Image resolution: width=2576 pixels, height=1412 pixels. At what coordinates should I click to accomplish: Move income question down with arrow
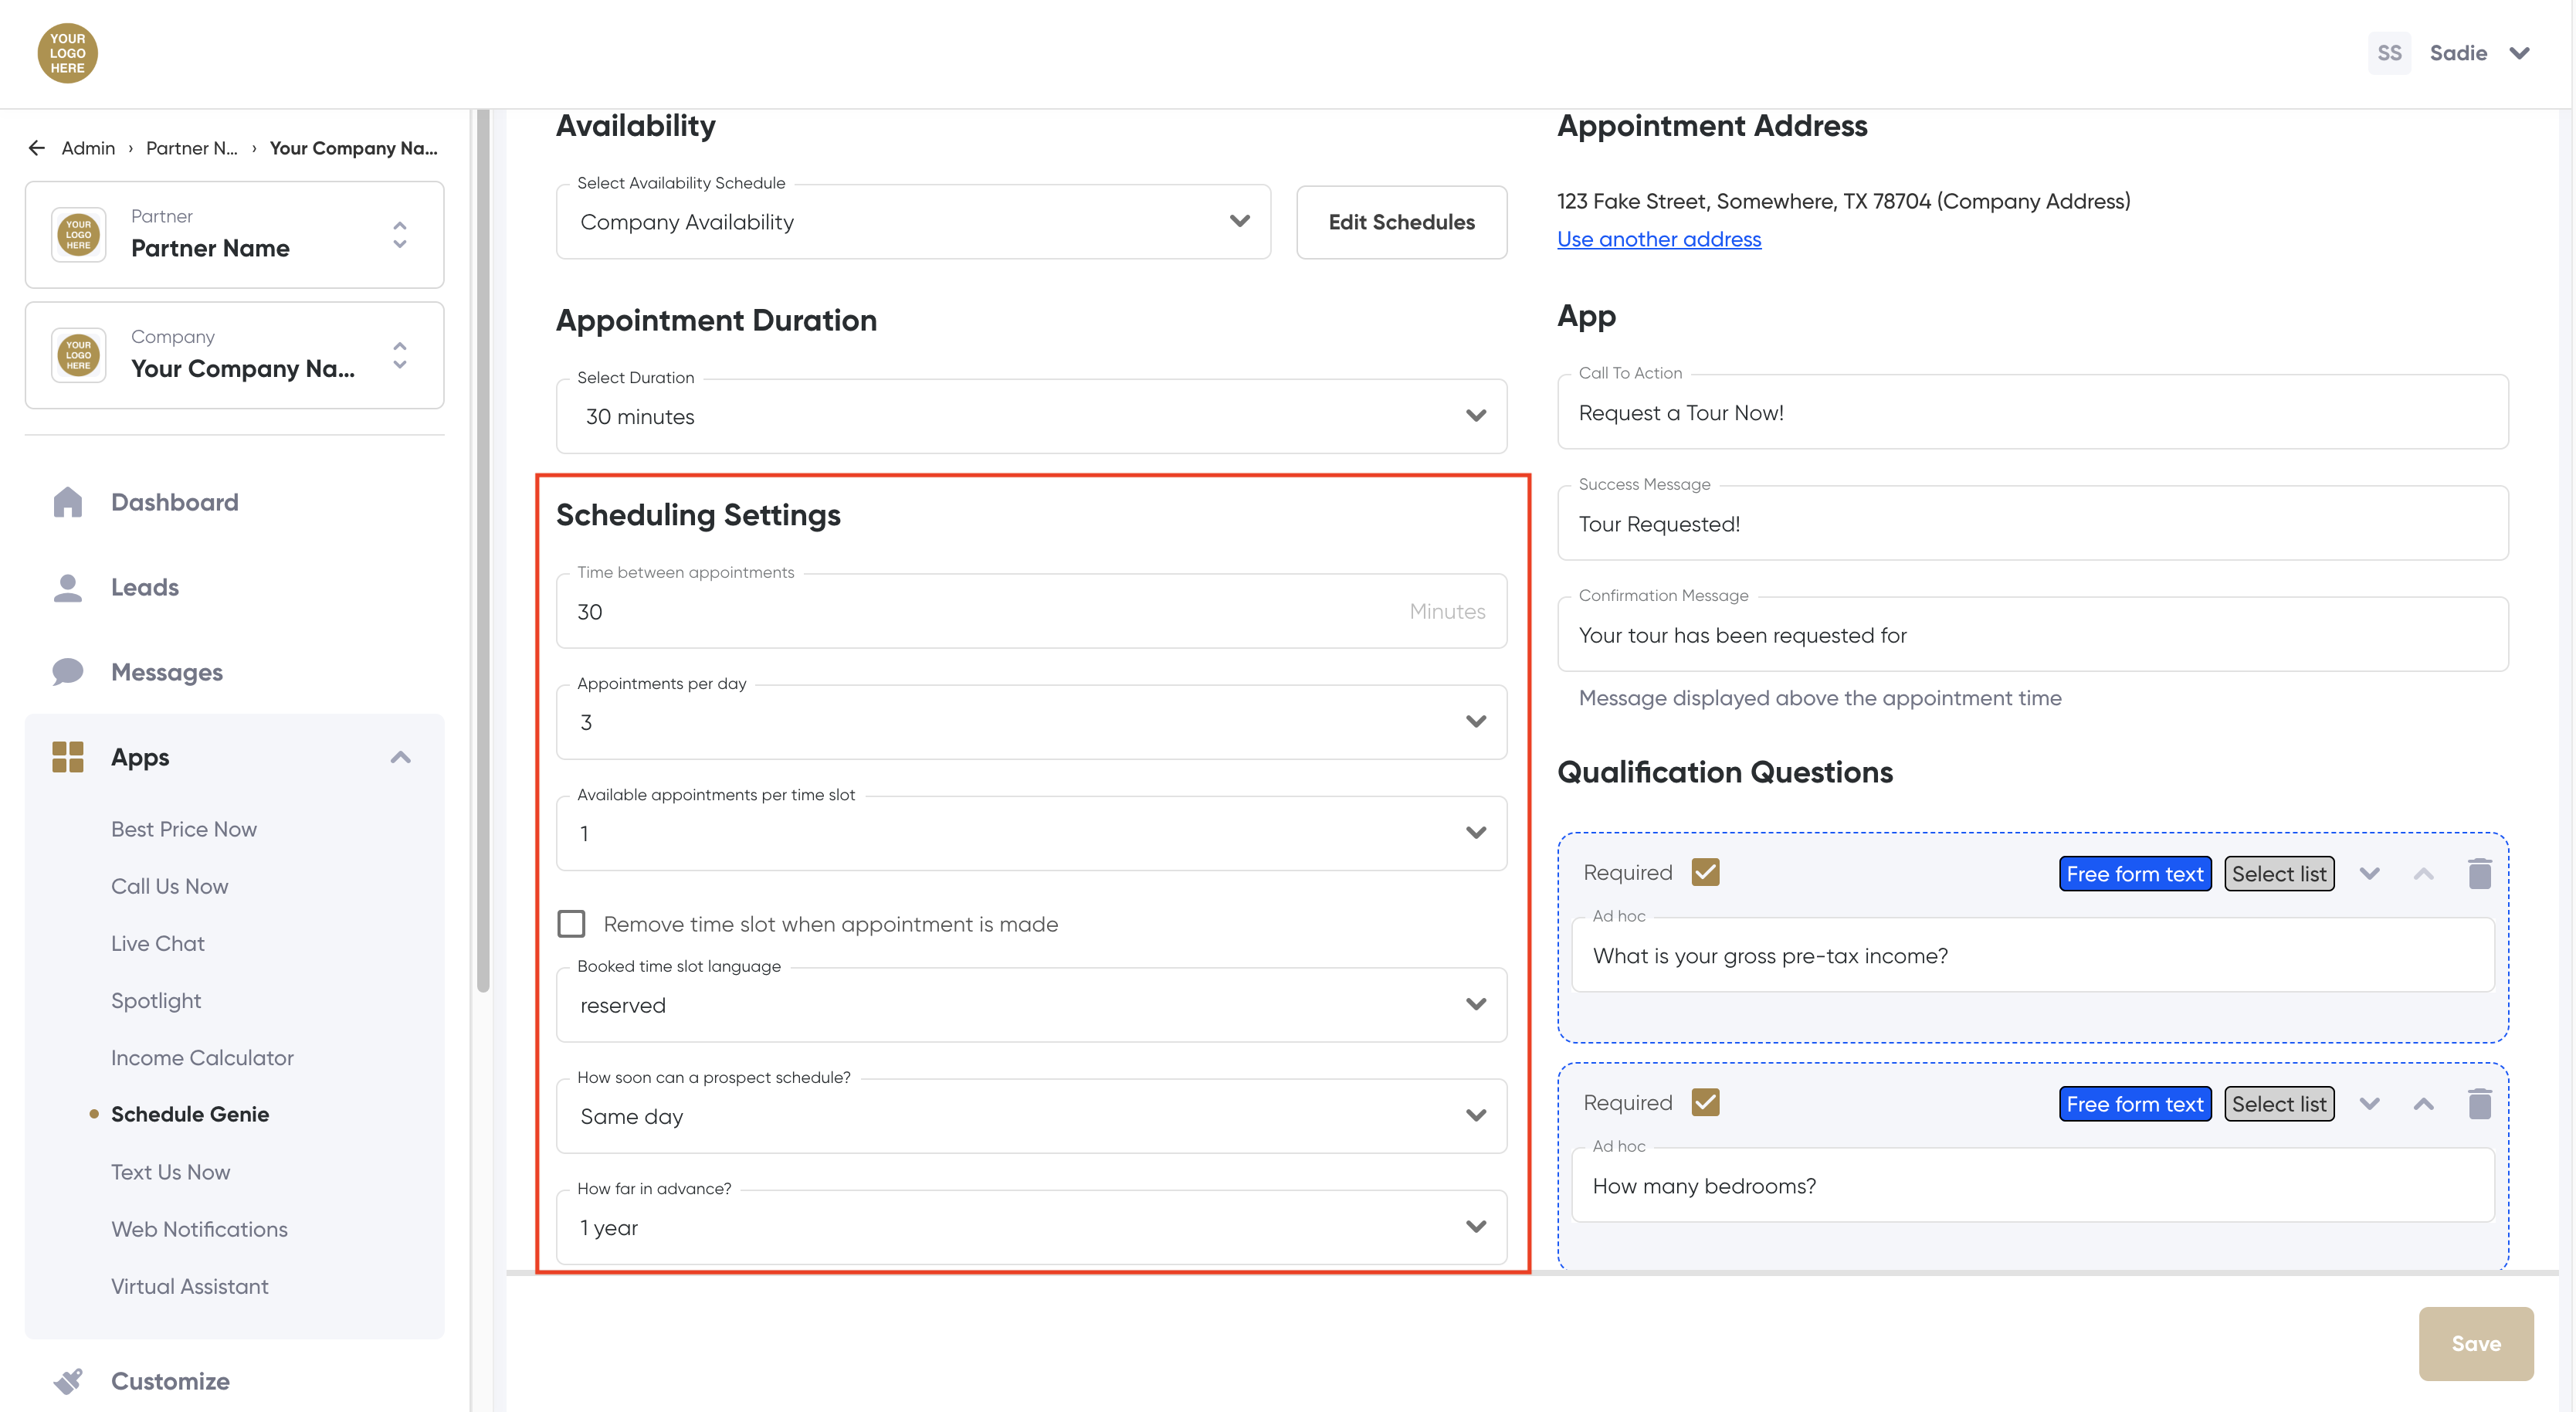2369,873
